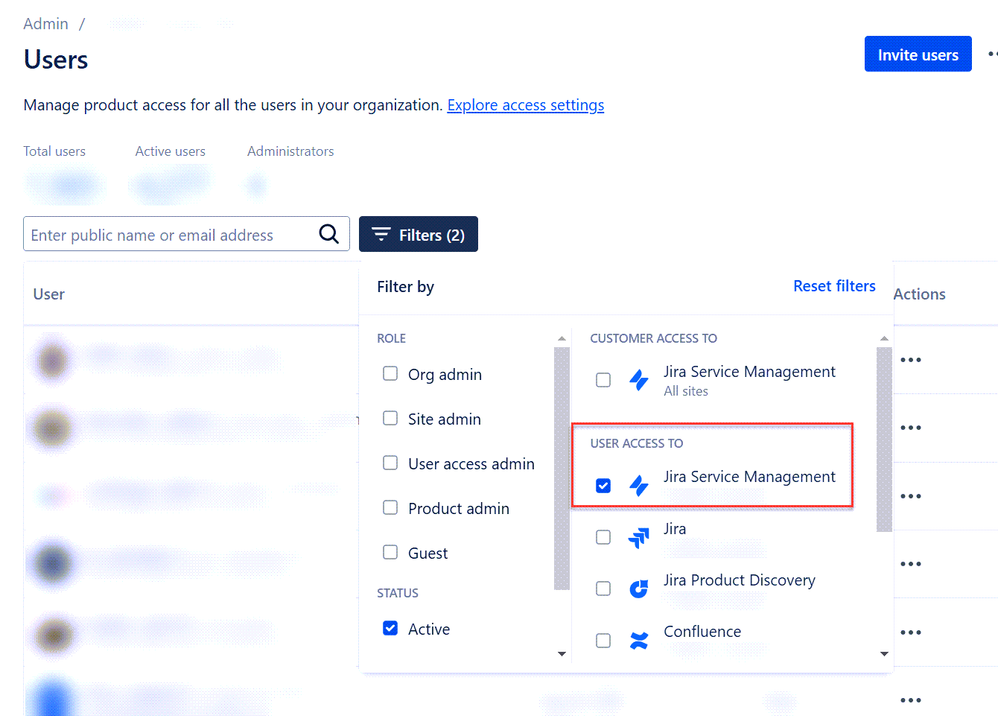The height and width of the screenshot is (716, 998).
Task: Click the role list scrollbar thumb
Action: pyautogui.click(x=561, y=468)
